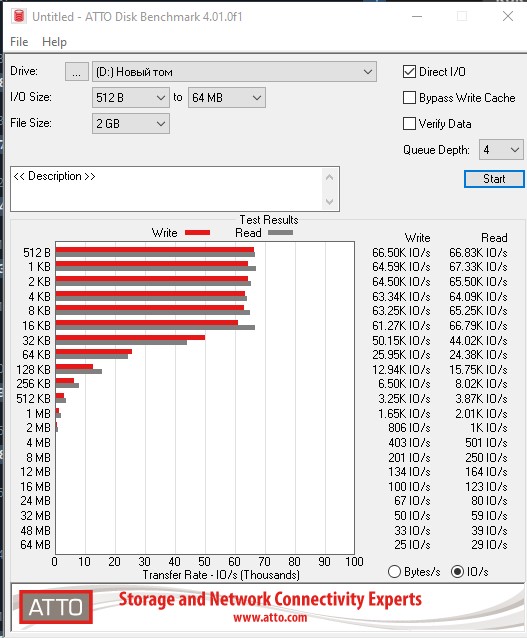Expand the 512 B minimum I/O size dropdown
The width and height of the screenshot is (527, 638).
point(131,98)
